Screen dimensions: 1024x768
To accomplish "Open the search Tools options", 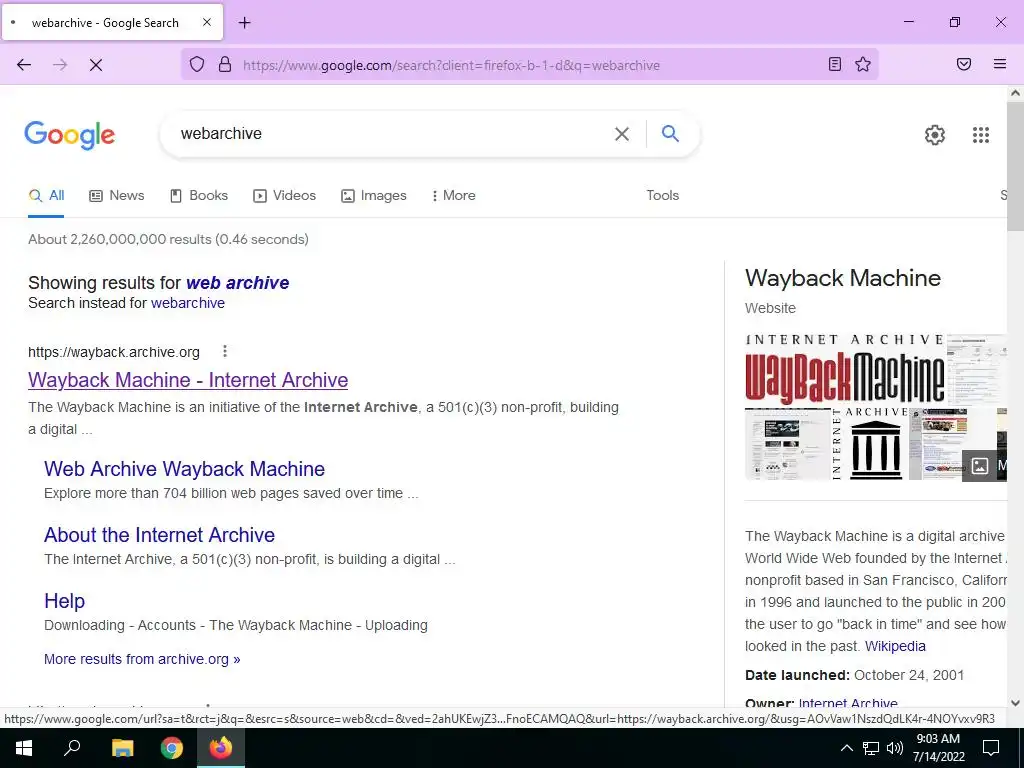I will [663, 195].
